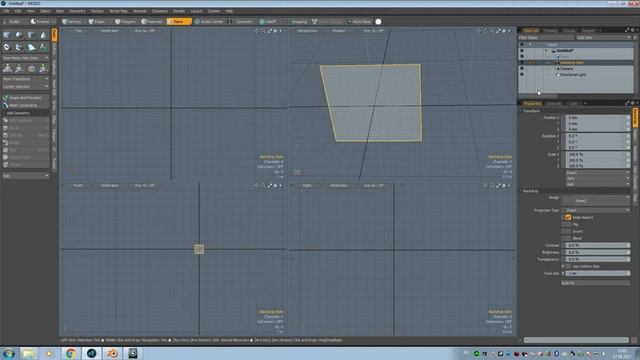
Task: Open Properties panel gear options
Action: coord(633,103)
